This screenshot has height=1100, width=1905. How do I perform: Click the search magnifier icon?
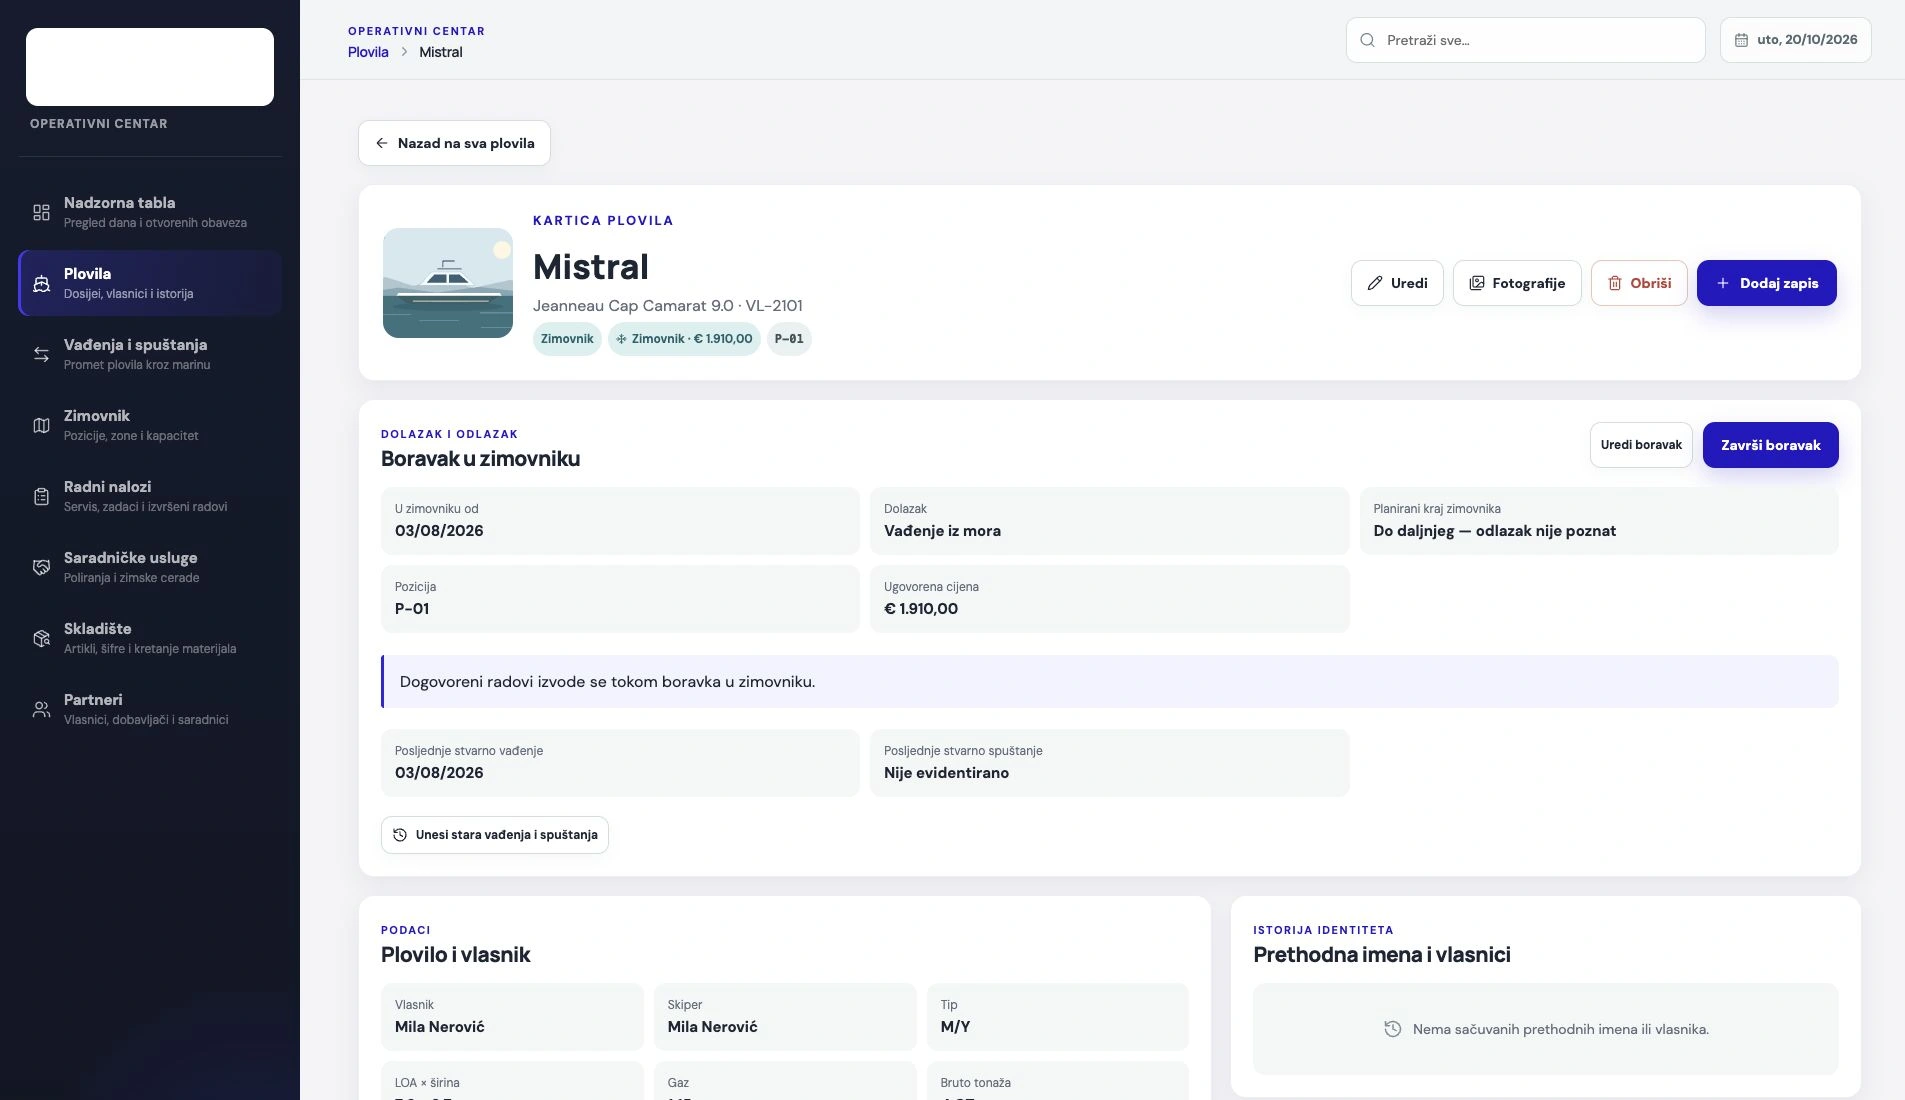coord(1367,40)
